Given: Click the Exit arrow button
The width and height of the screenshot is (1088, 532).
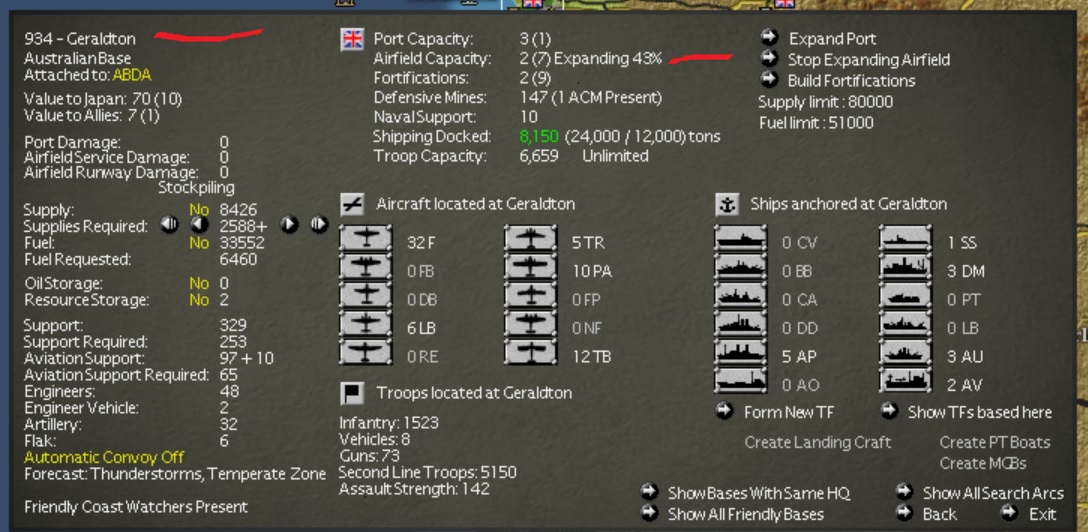Looking at the screenshot, I should [x=1009, y=513].
